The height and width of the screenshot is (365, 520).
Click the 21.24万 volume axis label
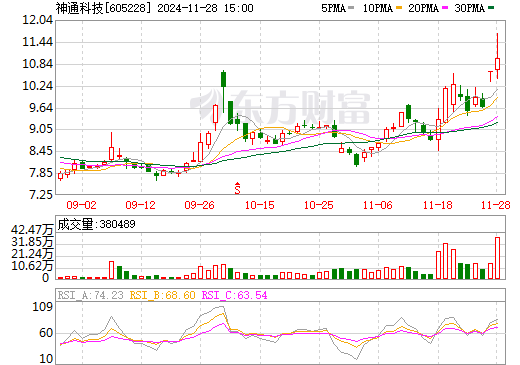click(32, 254)
